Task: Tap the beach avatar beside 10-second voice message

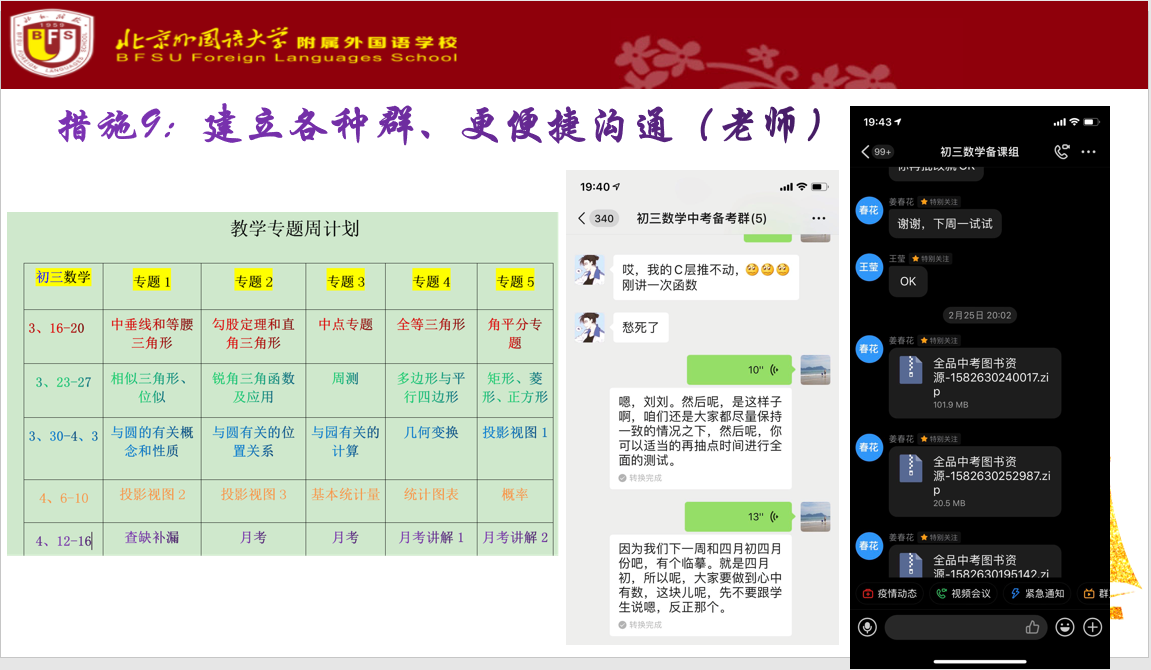Action: (815, 370)
